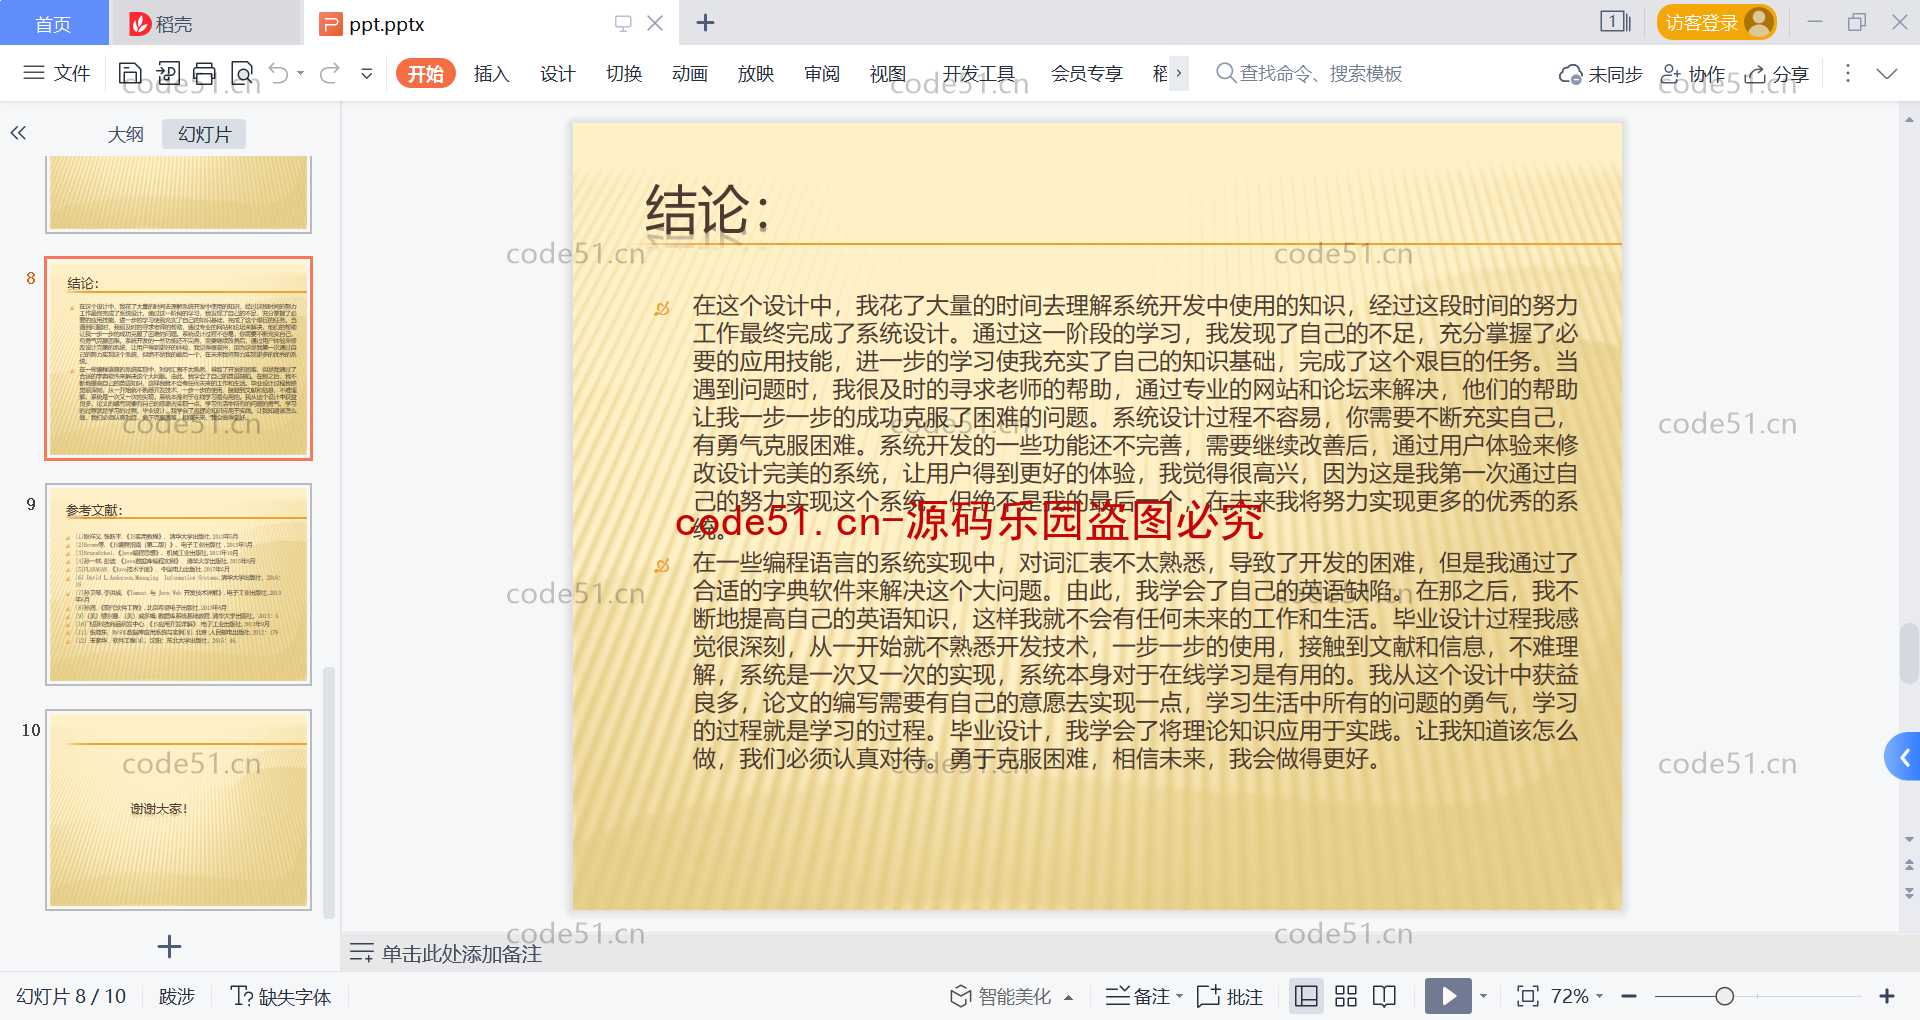
Task: Click the 智能美化 button
Action: coord(1001,996)
